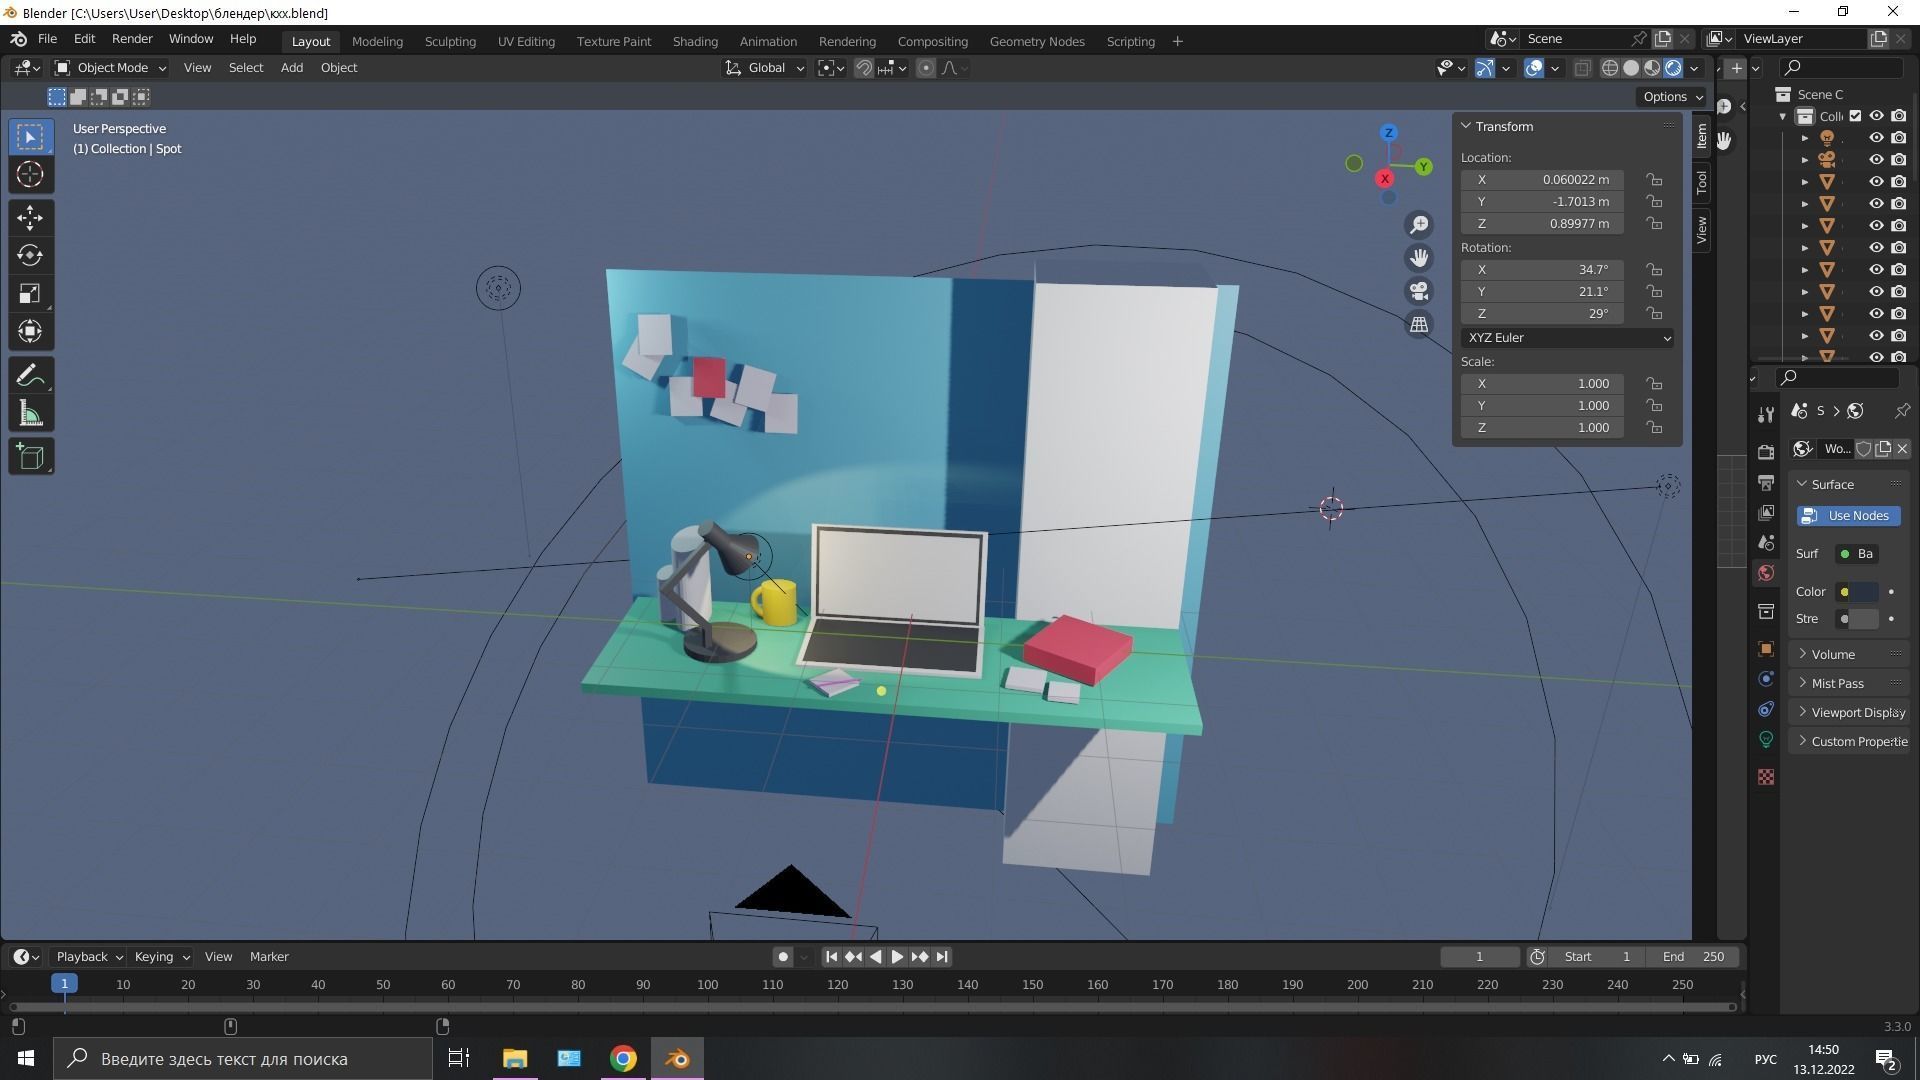Toggle auto keying record button
This screenshot has width=1920, height=1080.
coord(783,957)
